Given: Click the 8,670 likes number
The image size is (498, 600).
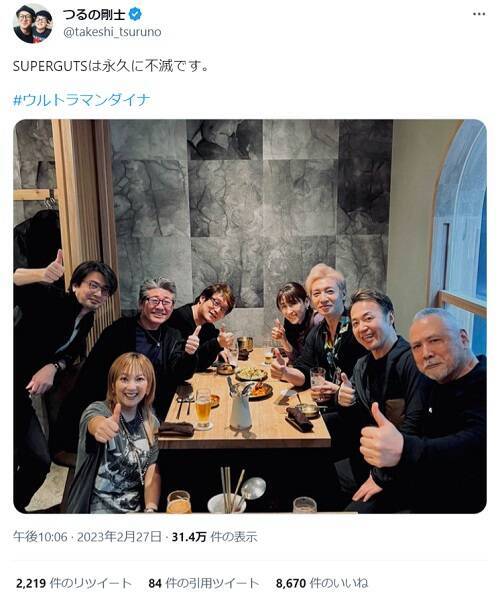Looking at the screenshot, I should tap(291, 583).
